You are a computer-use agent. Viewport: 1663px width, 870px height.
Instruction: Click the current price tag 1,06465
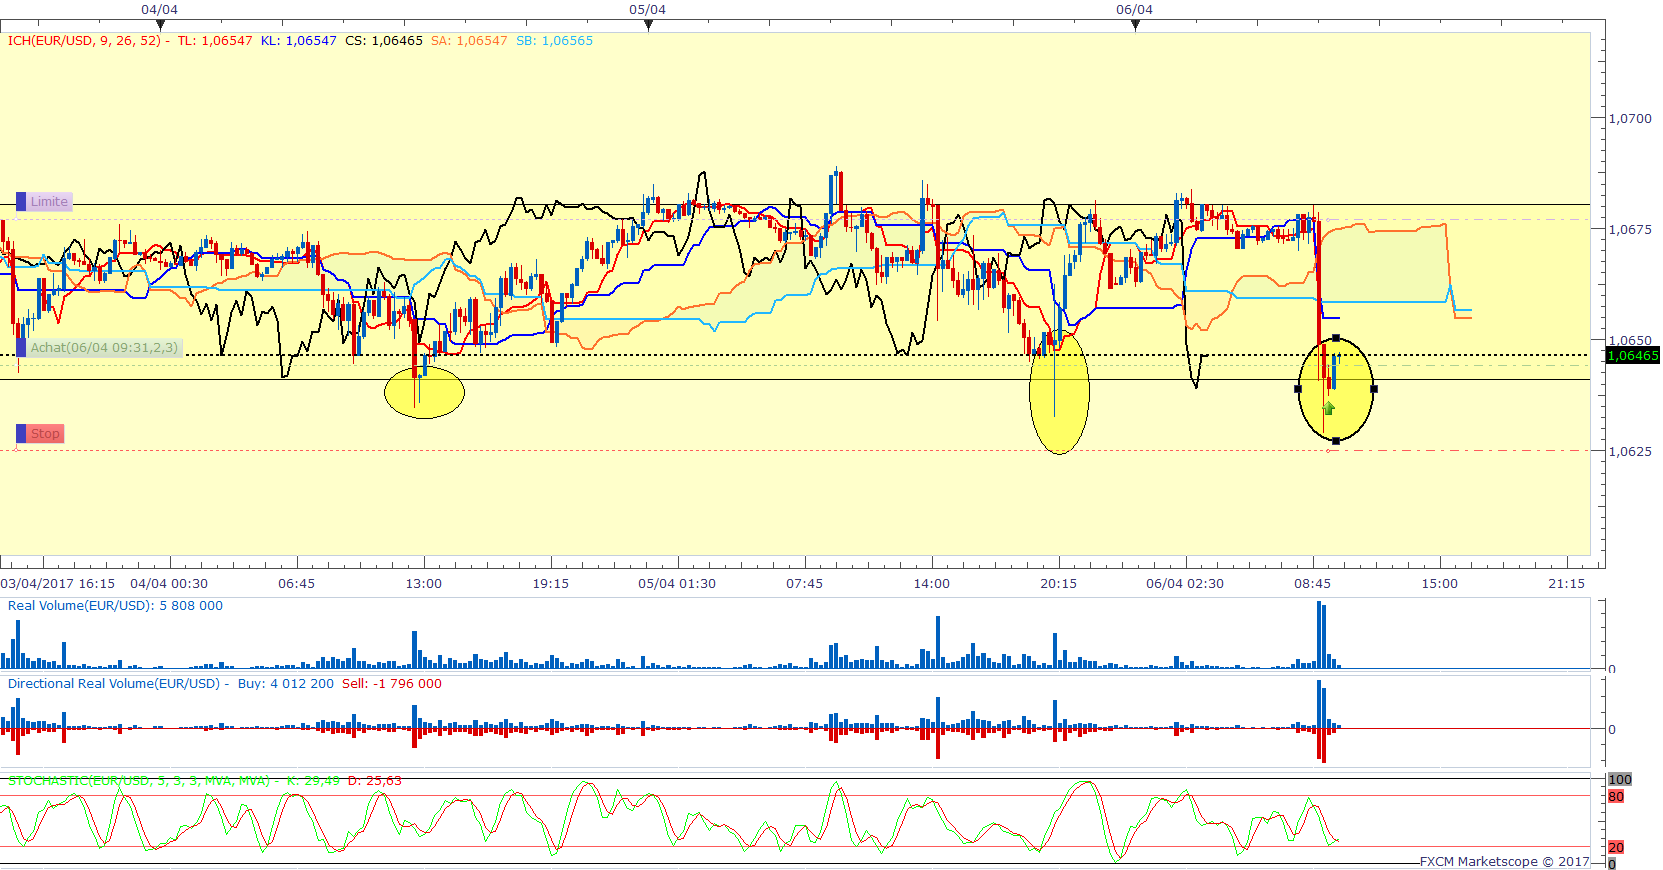1632,356
